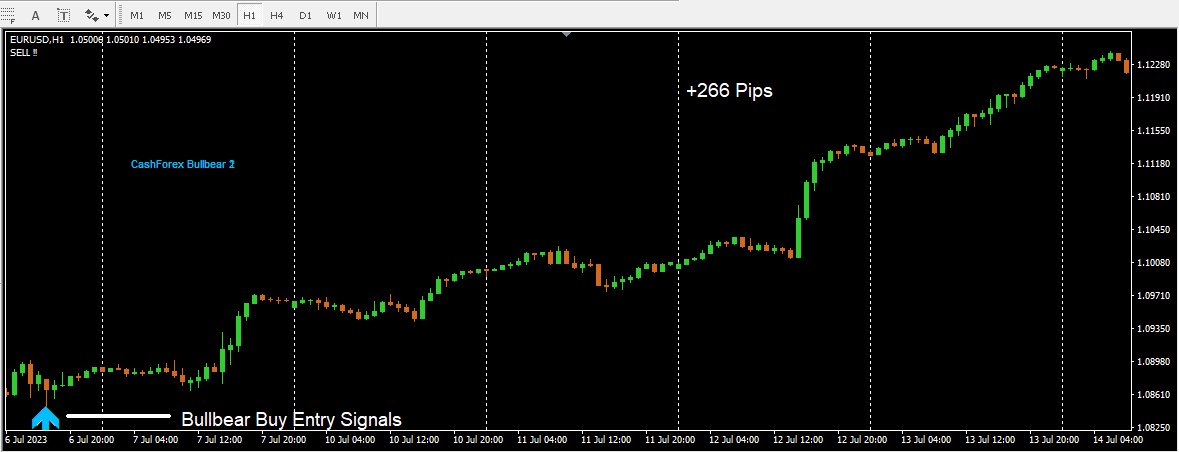This screenshot has height=452, width=1179.
Task: Switch chart to W1 weekly timeframe
Action: coord(334,15)
